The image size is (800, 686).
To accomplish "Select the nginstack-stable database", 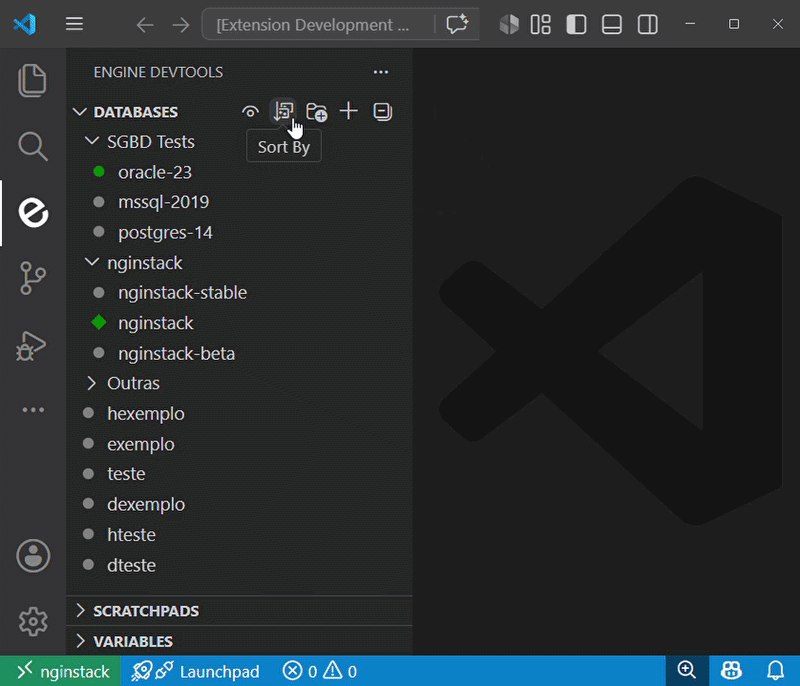I will tap(239, 293).
